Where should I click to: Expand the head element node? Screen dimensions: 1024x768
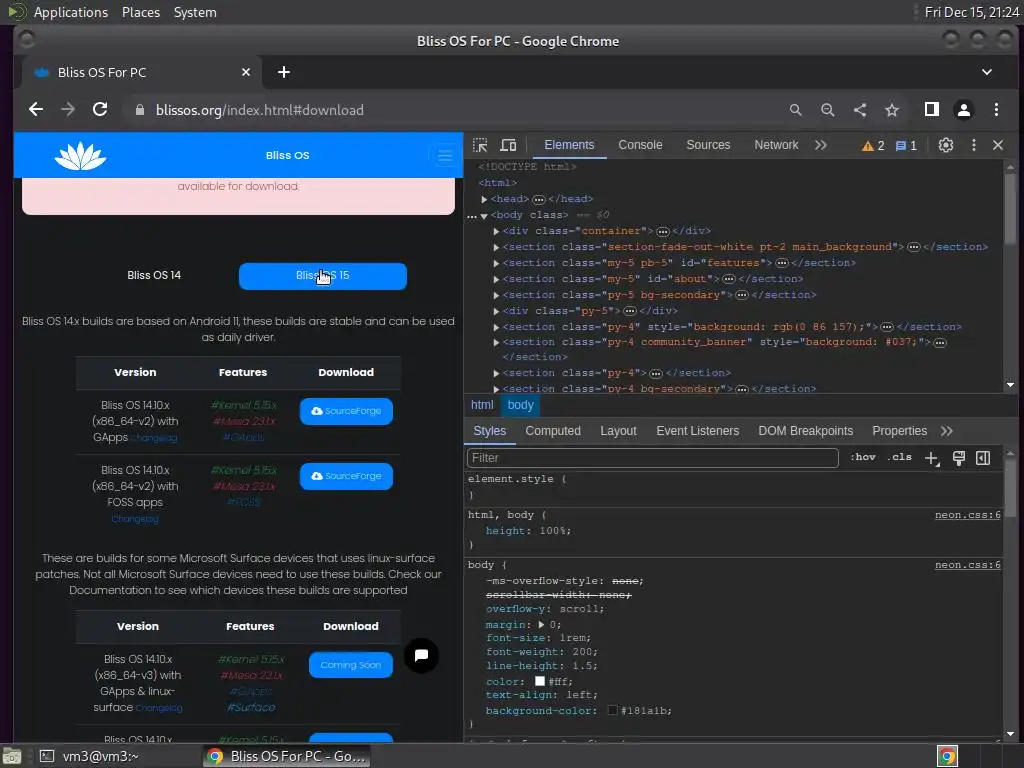click(484, 199)
